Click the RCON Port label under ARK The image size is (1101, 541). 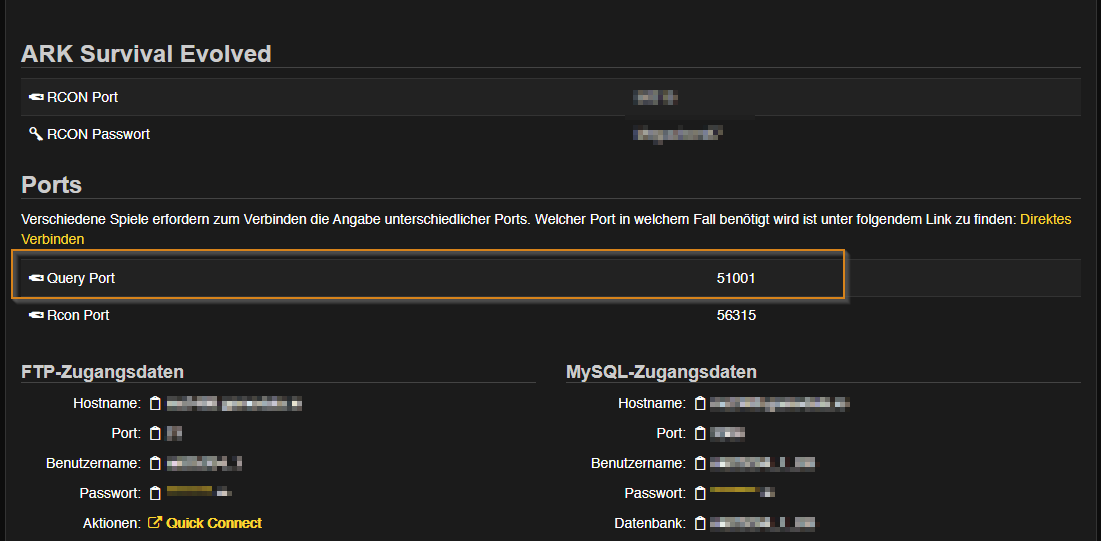[82, 98]
